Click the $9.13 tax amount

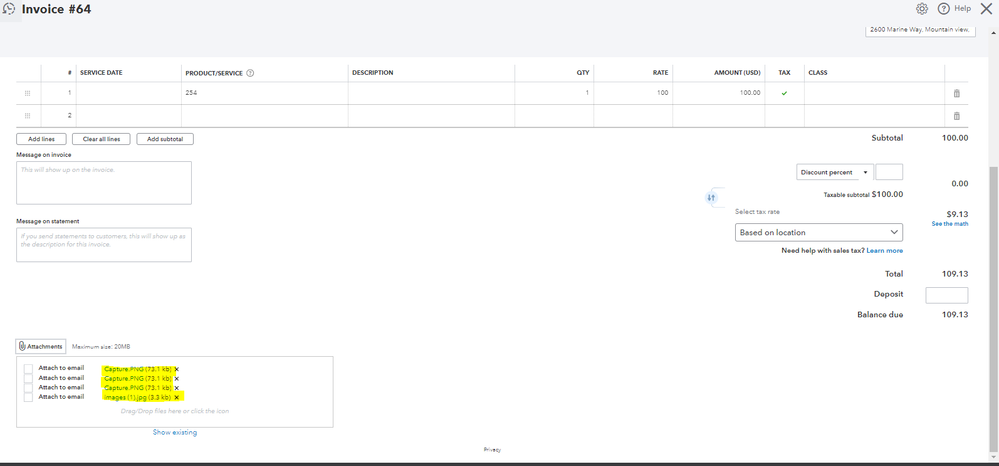(957, 215)
